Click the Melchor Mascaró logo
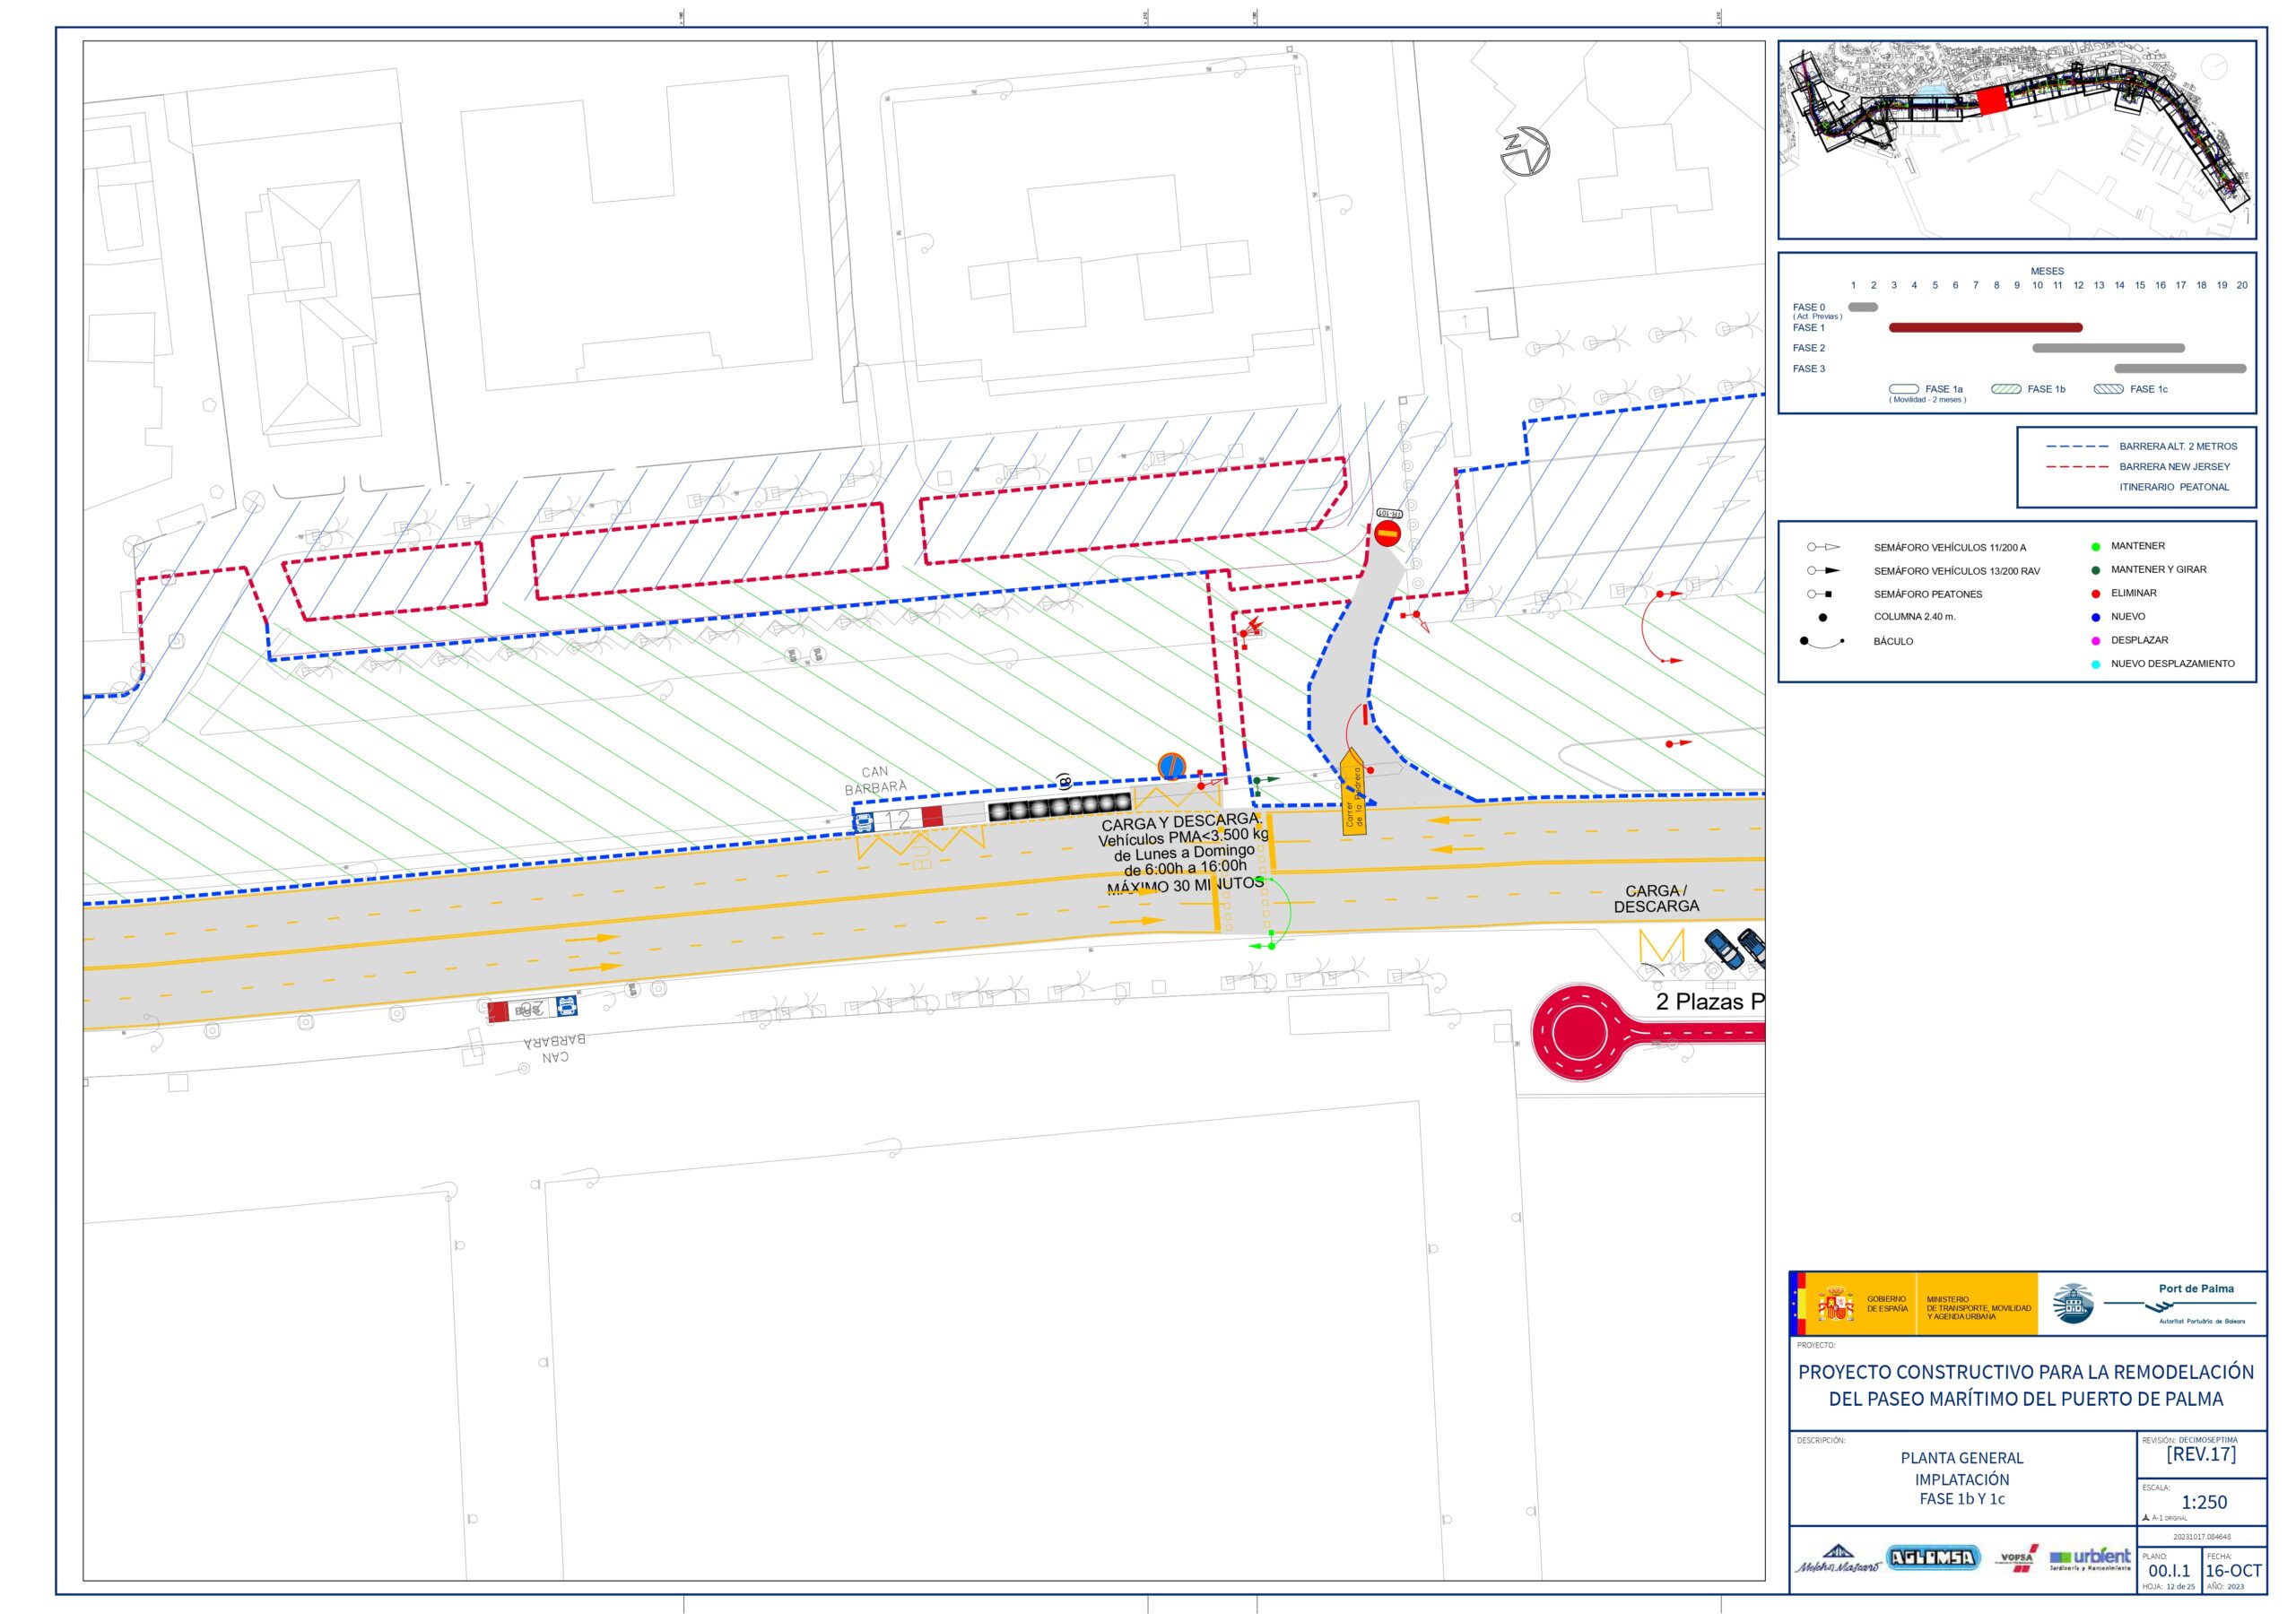Viewport: 2296px width, 1622px height. pyautogui.click(x=1836, y=1561)
